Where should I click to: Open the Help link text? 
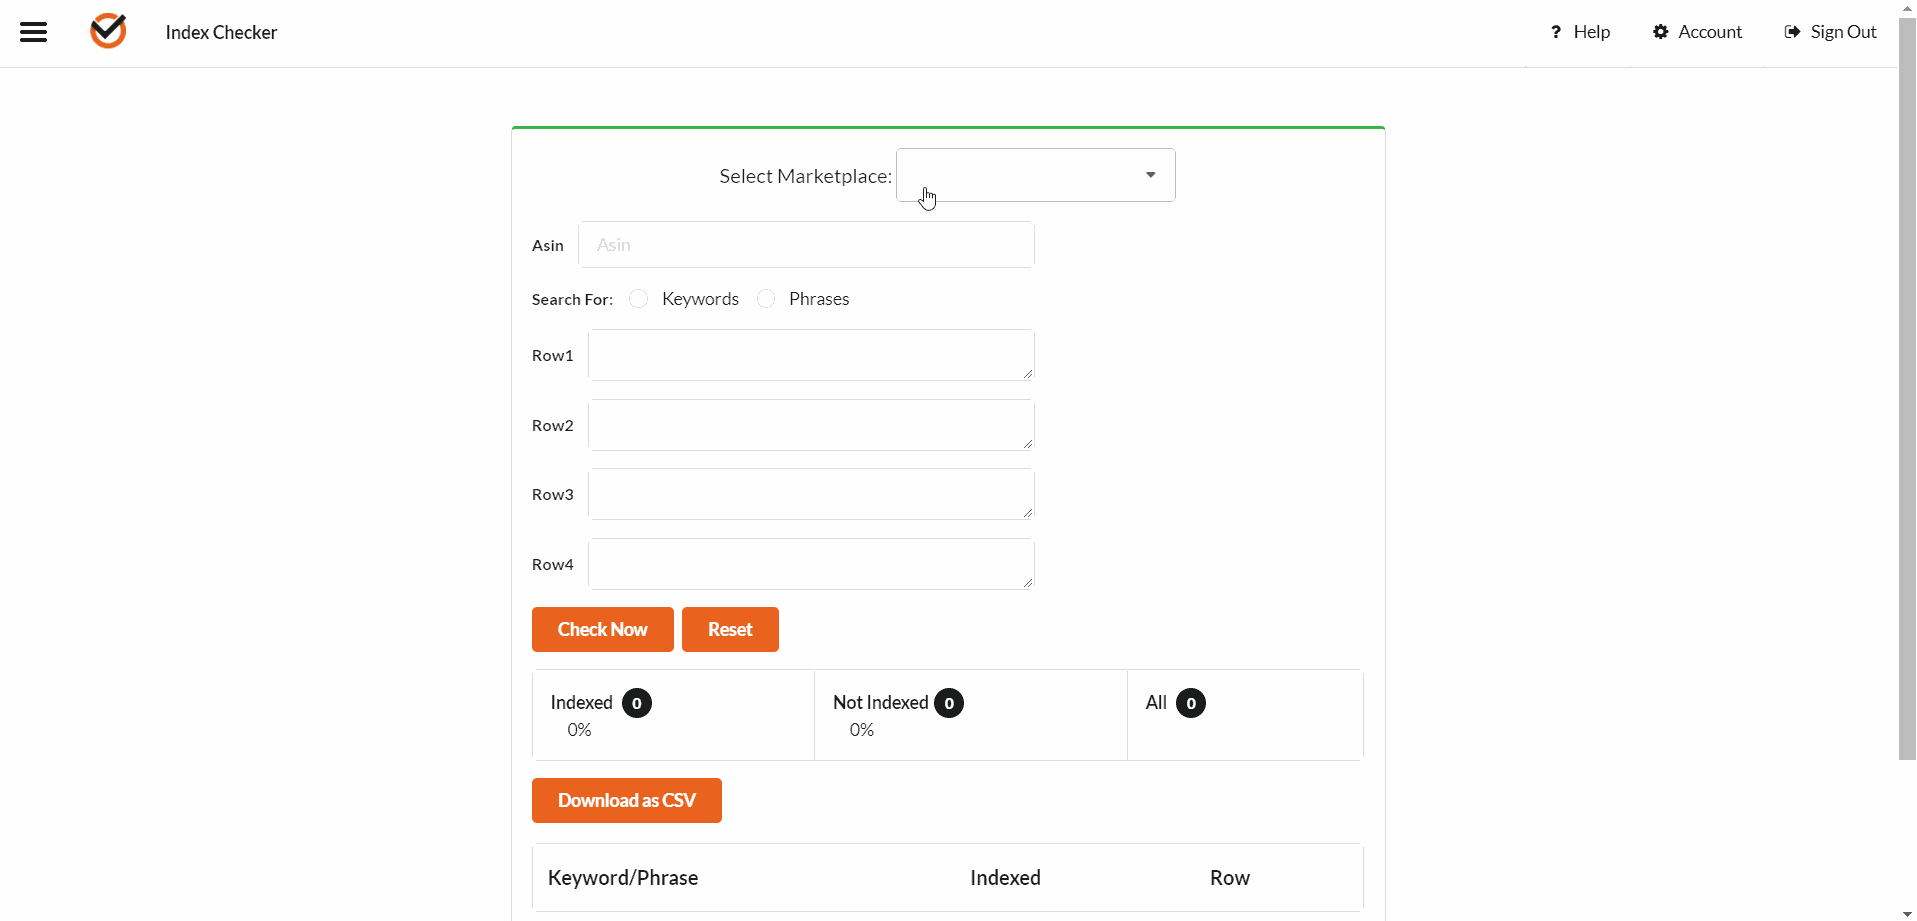coord(1592,32)
